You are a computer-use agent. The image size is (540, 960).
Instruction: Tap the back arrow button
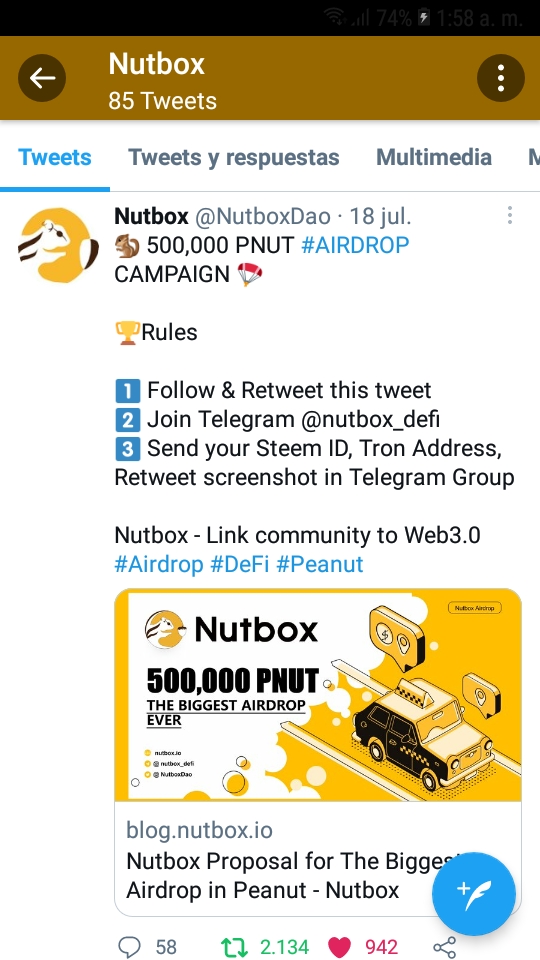click(42, 78)
